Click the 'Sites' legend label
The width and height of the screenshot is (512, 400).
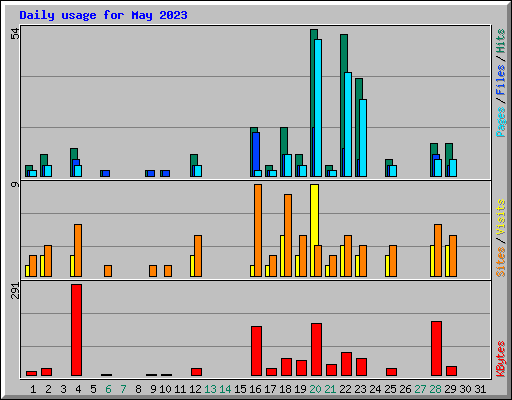[x=501, y=262]
